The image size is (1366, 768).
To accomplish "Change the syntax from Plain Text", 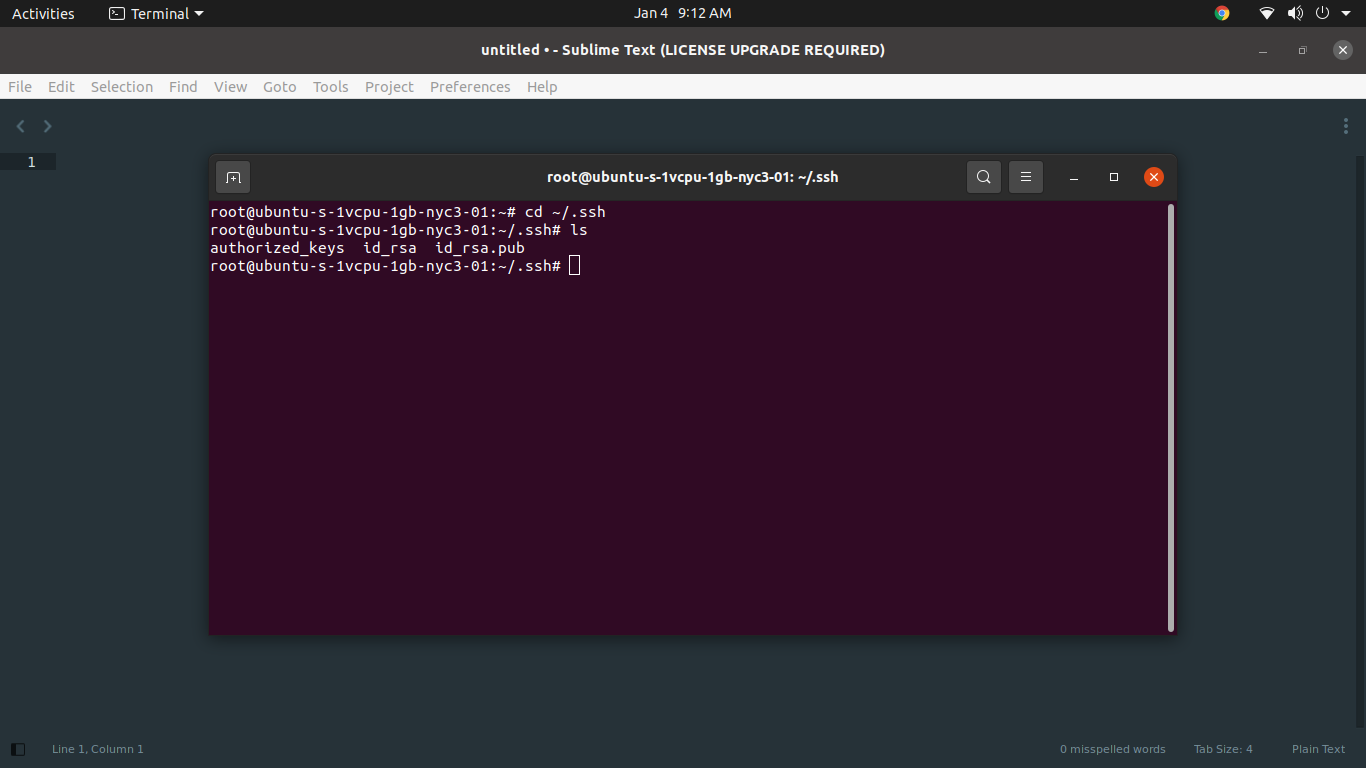I will pyautogui.click(x=1318, y=748).
